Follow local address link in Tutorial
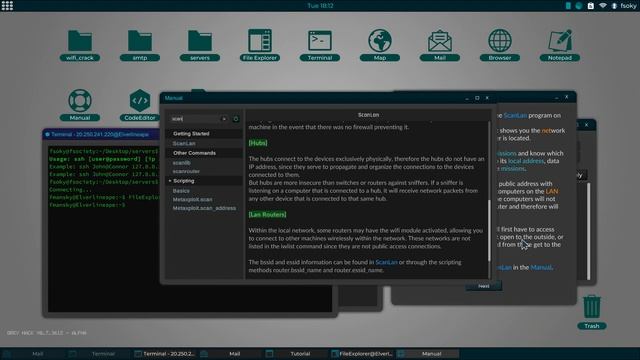 coord(526,161)
